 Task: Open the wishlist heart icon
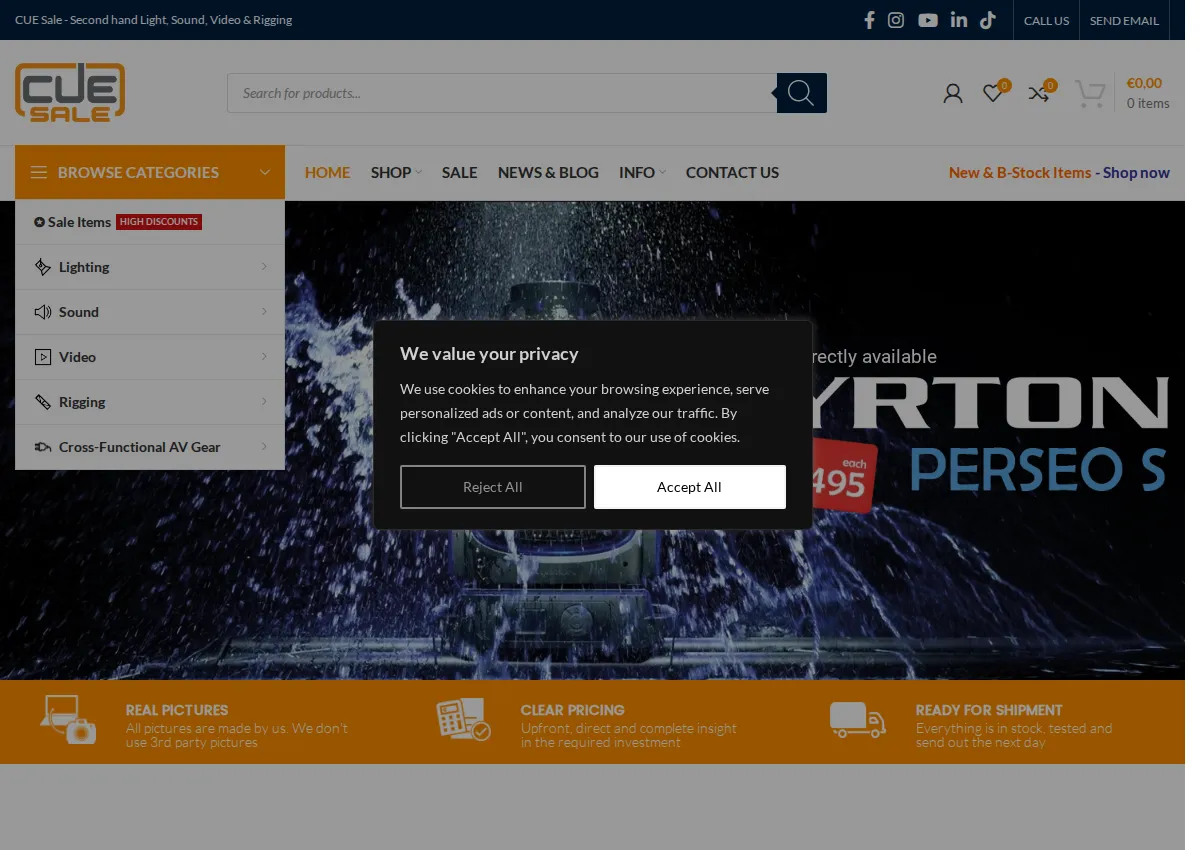992,93
